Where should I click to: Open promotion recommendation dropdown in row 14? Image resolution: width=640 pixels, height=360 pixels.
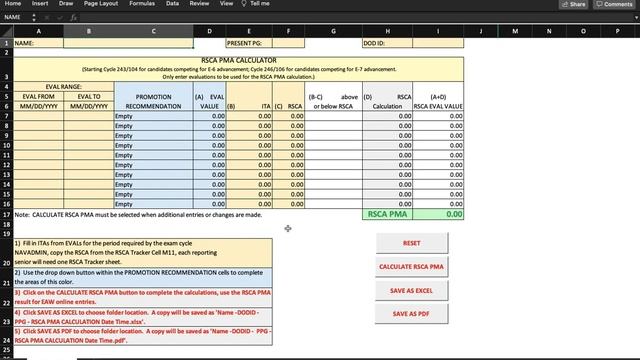pyautogui.click(x=153, y=184)
